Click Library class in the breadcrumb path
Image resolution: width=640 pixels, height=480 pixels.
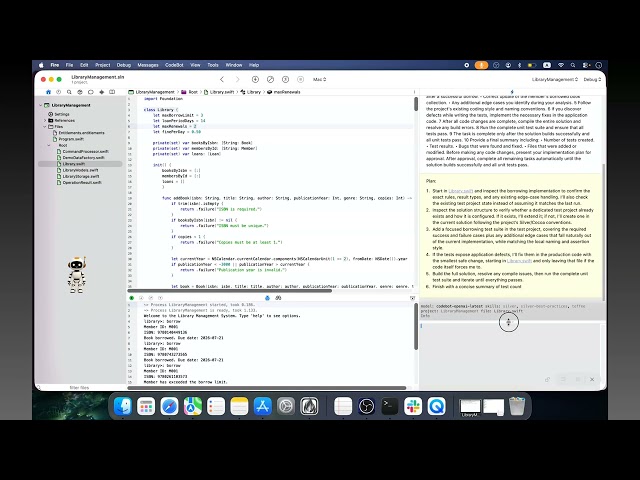point(250,92)
